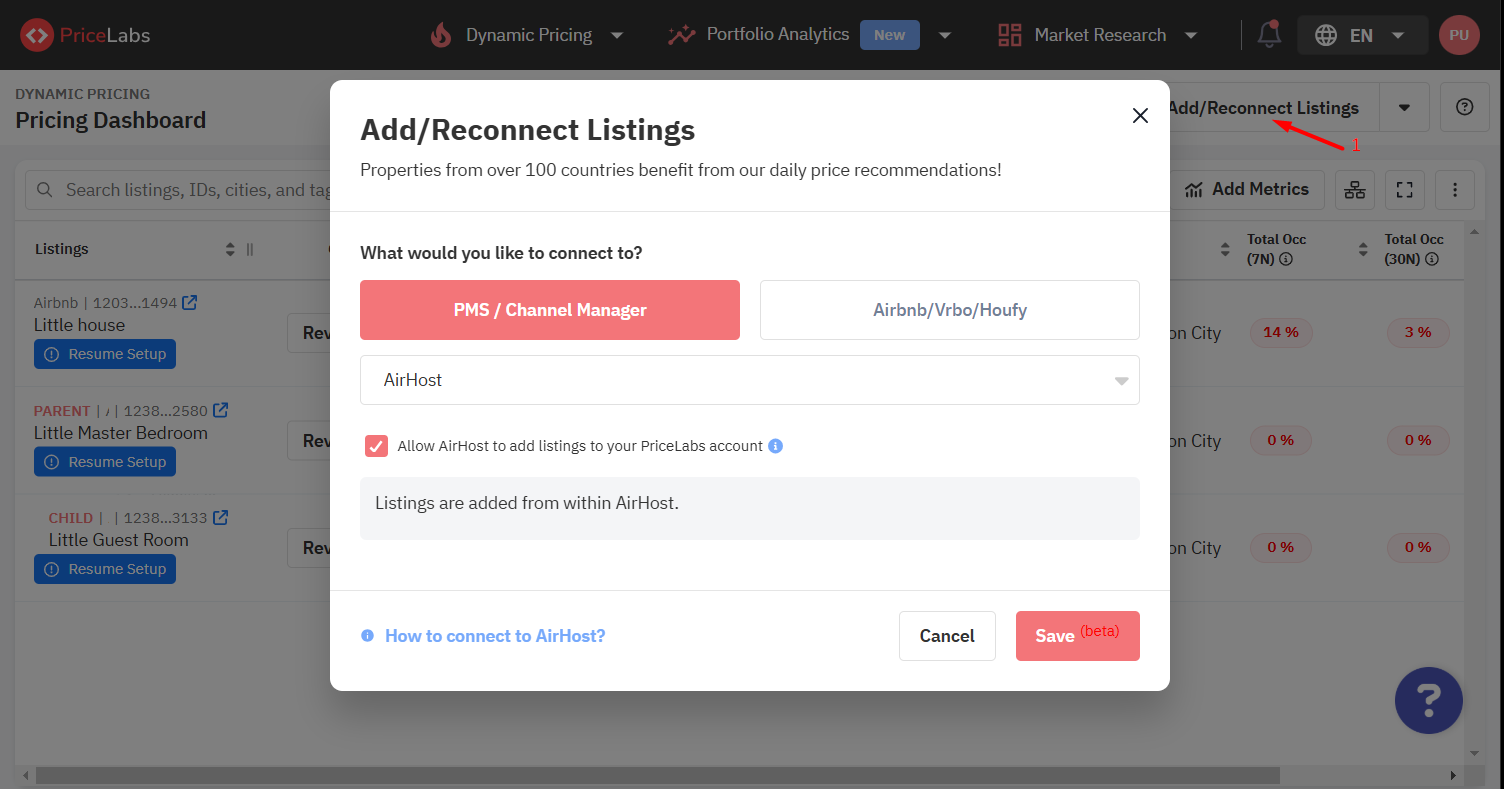Click the Cancel button
The width and height of the screenshot is (1504, 789).
[x=947, y=636]
